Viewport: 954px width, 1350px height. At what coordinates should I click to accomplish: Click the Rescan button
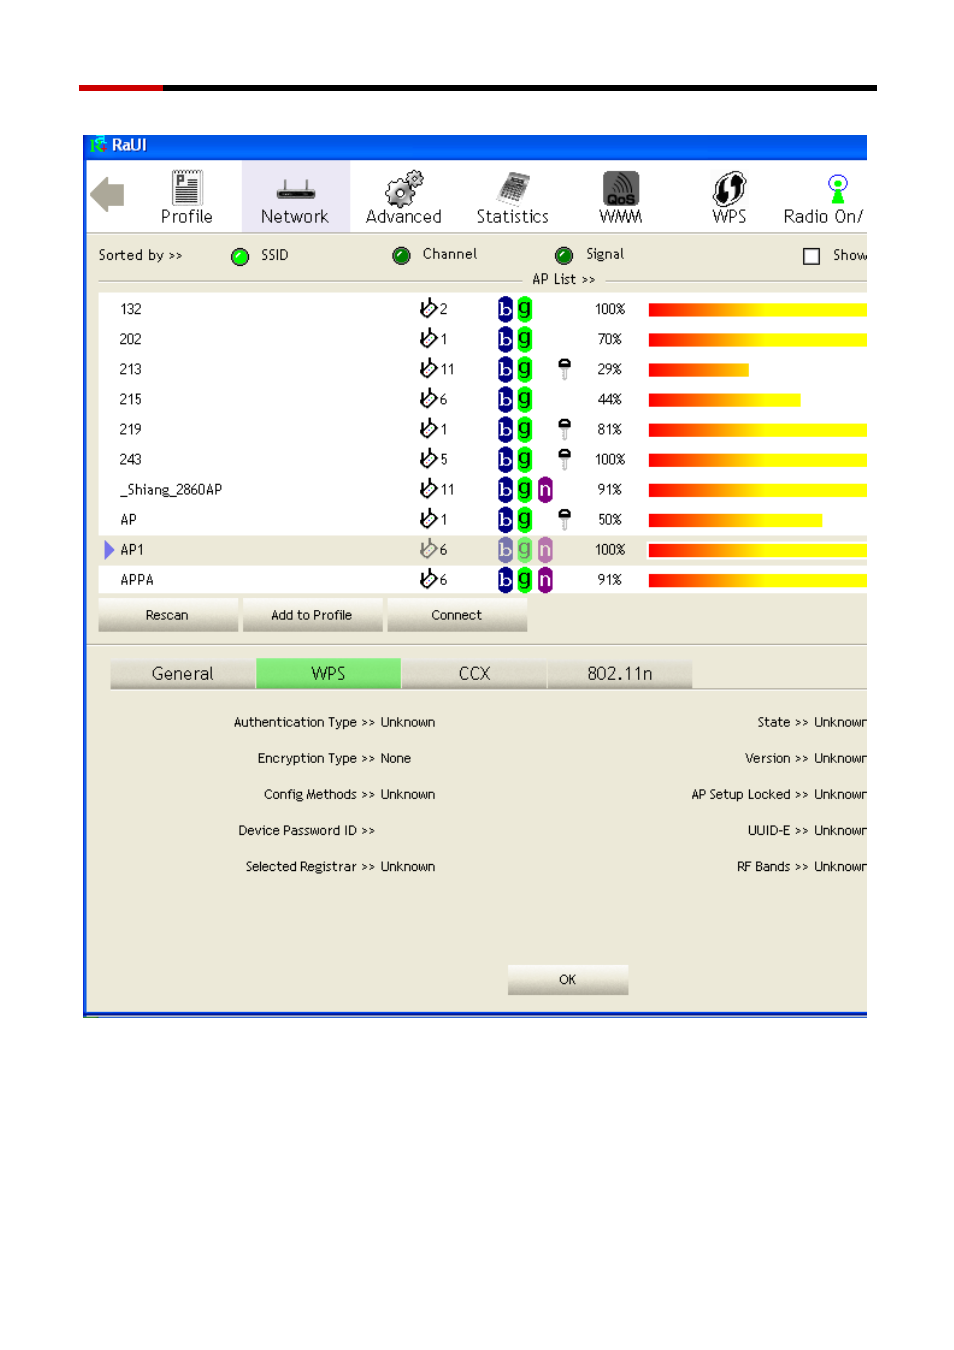point(168,615)
